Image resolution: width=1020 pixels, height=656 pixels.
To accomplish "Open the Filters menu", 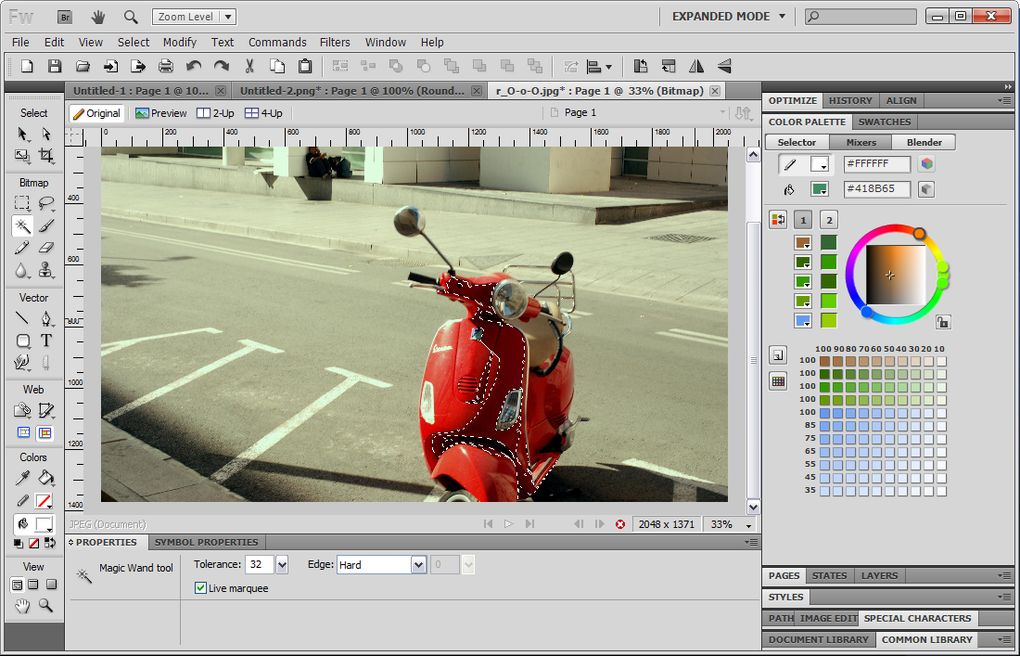I will [x=335, y=42].
